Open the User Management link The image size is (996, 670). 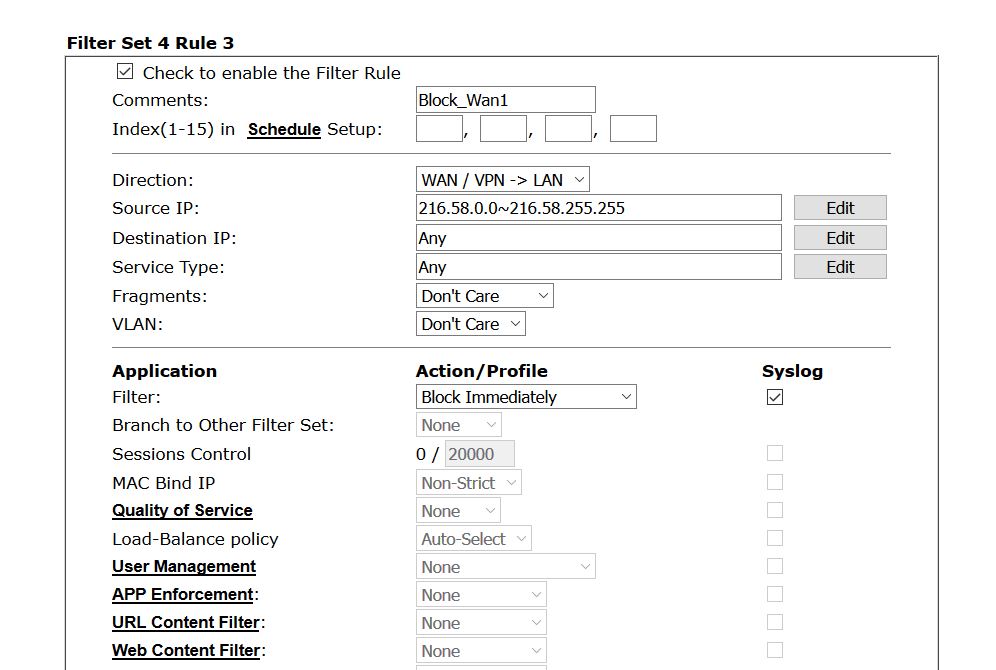pyautogui.click(x=184, y=567)
